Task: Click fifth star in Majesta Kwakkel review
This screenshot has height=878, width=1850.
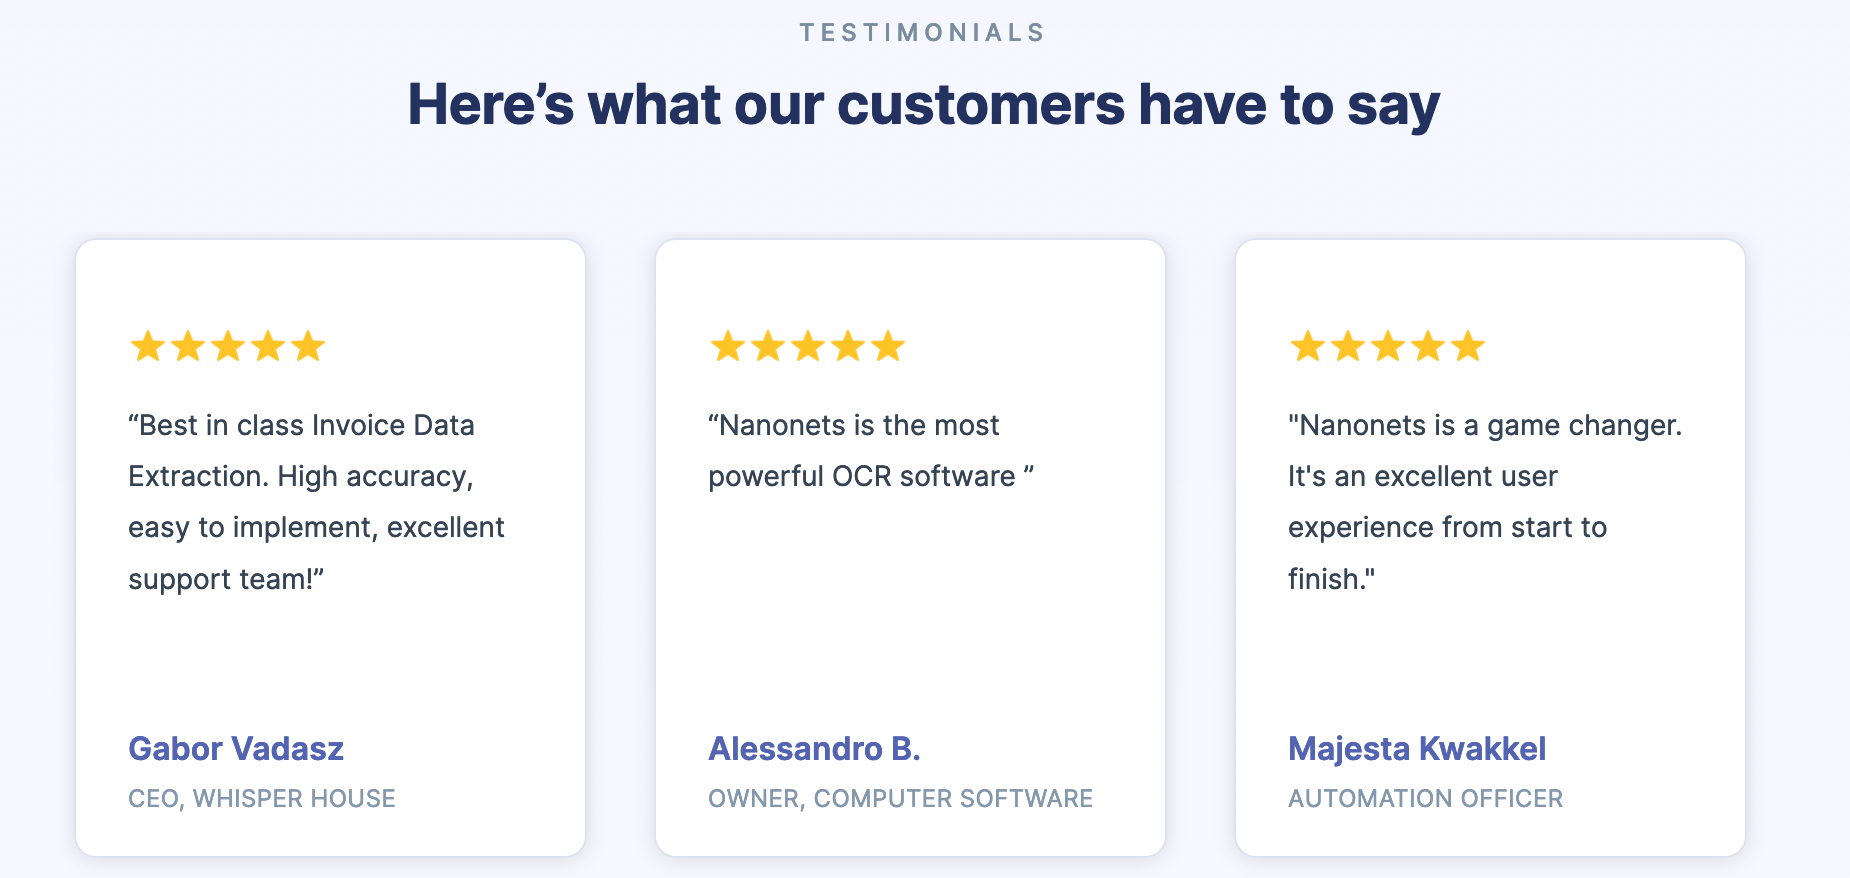Action: tap(1468, 347)
